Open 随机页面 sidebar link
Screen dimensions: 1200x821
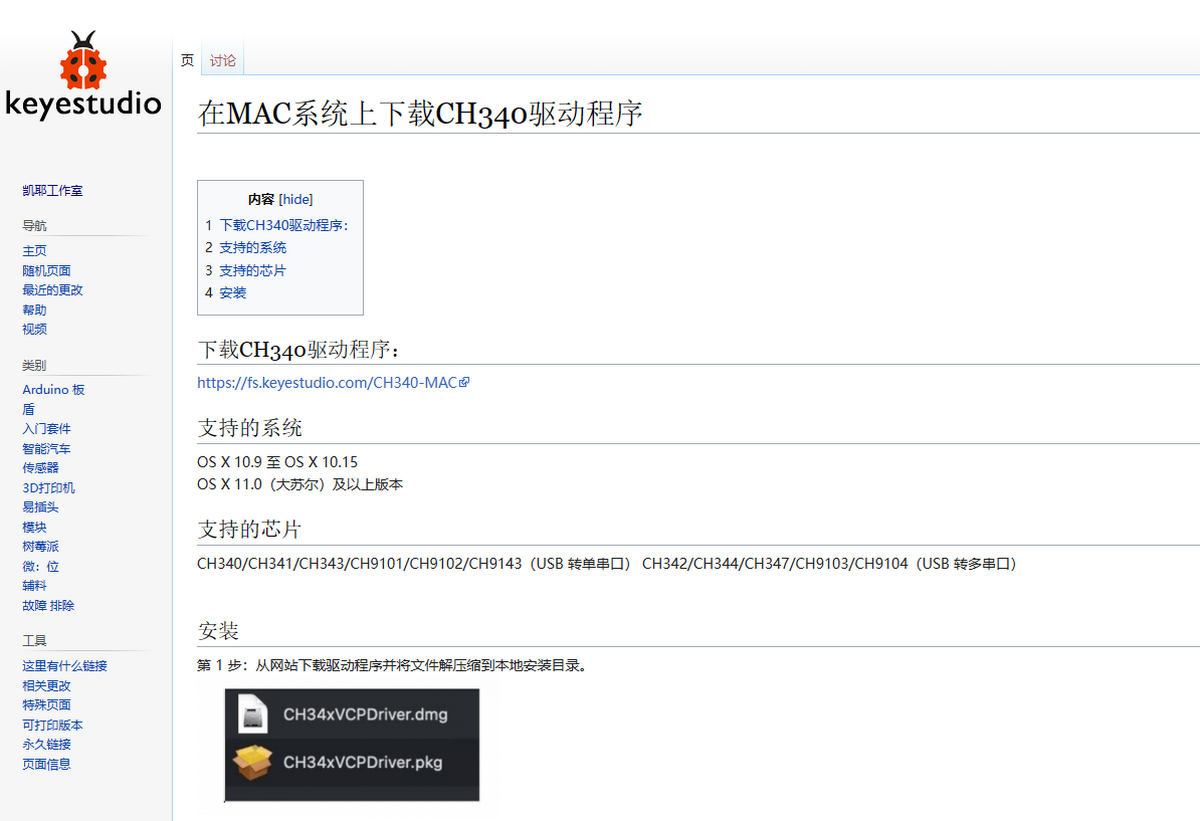click(x=47, y=271)
